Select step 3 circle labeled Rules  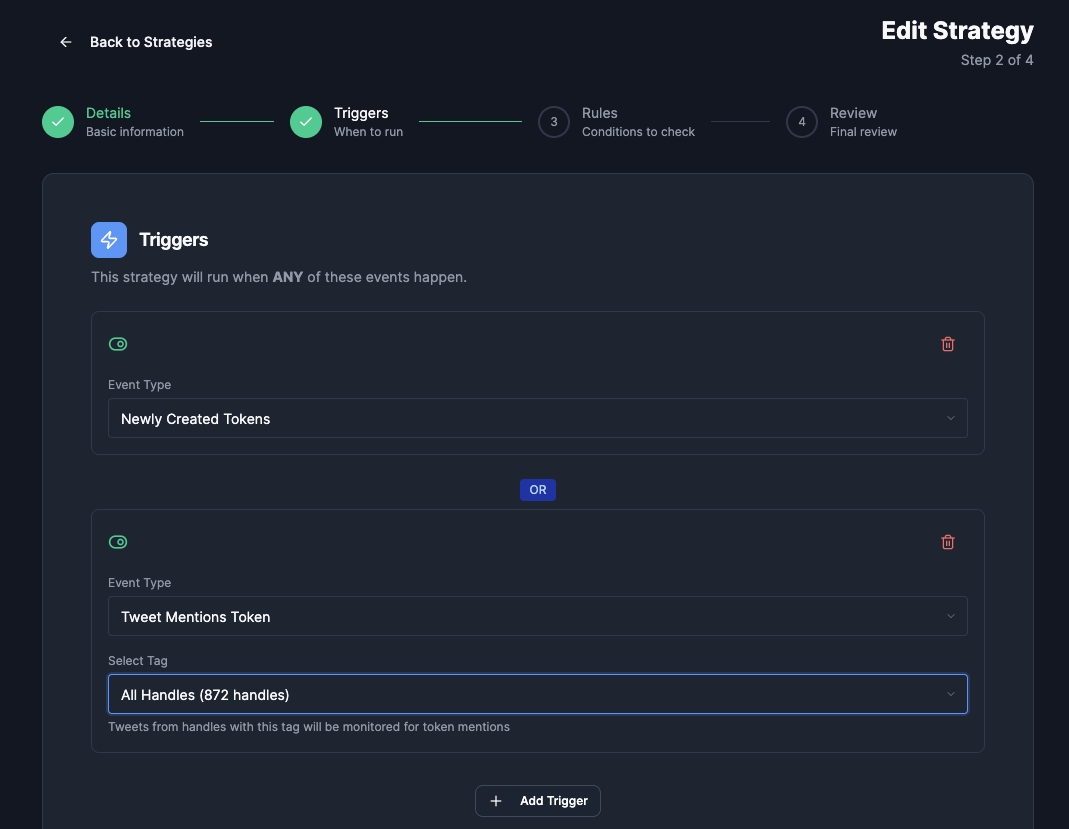pos(554,121)
